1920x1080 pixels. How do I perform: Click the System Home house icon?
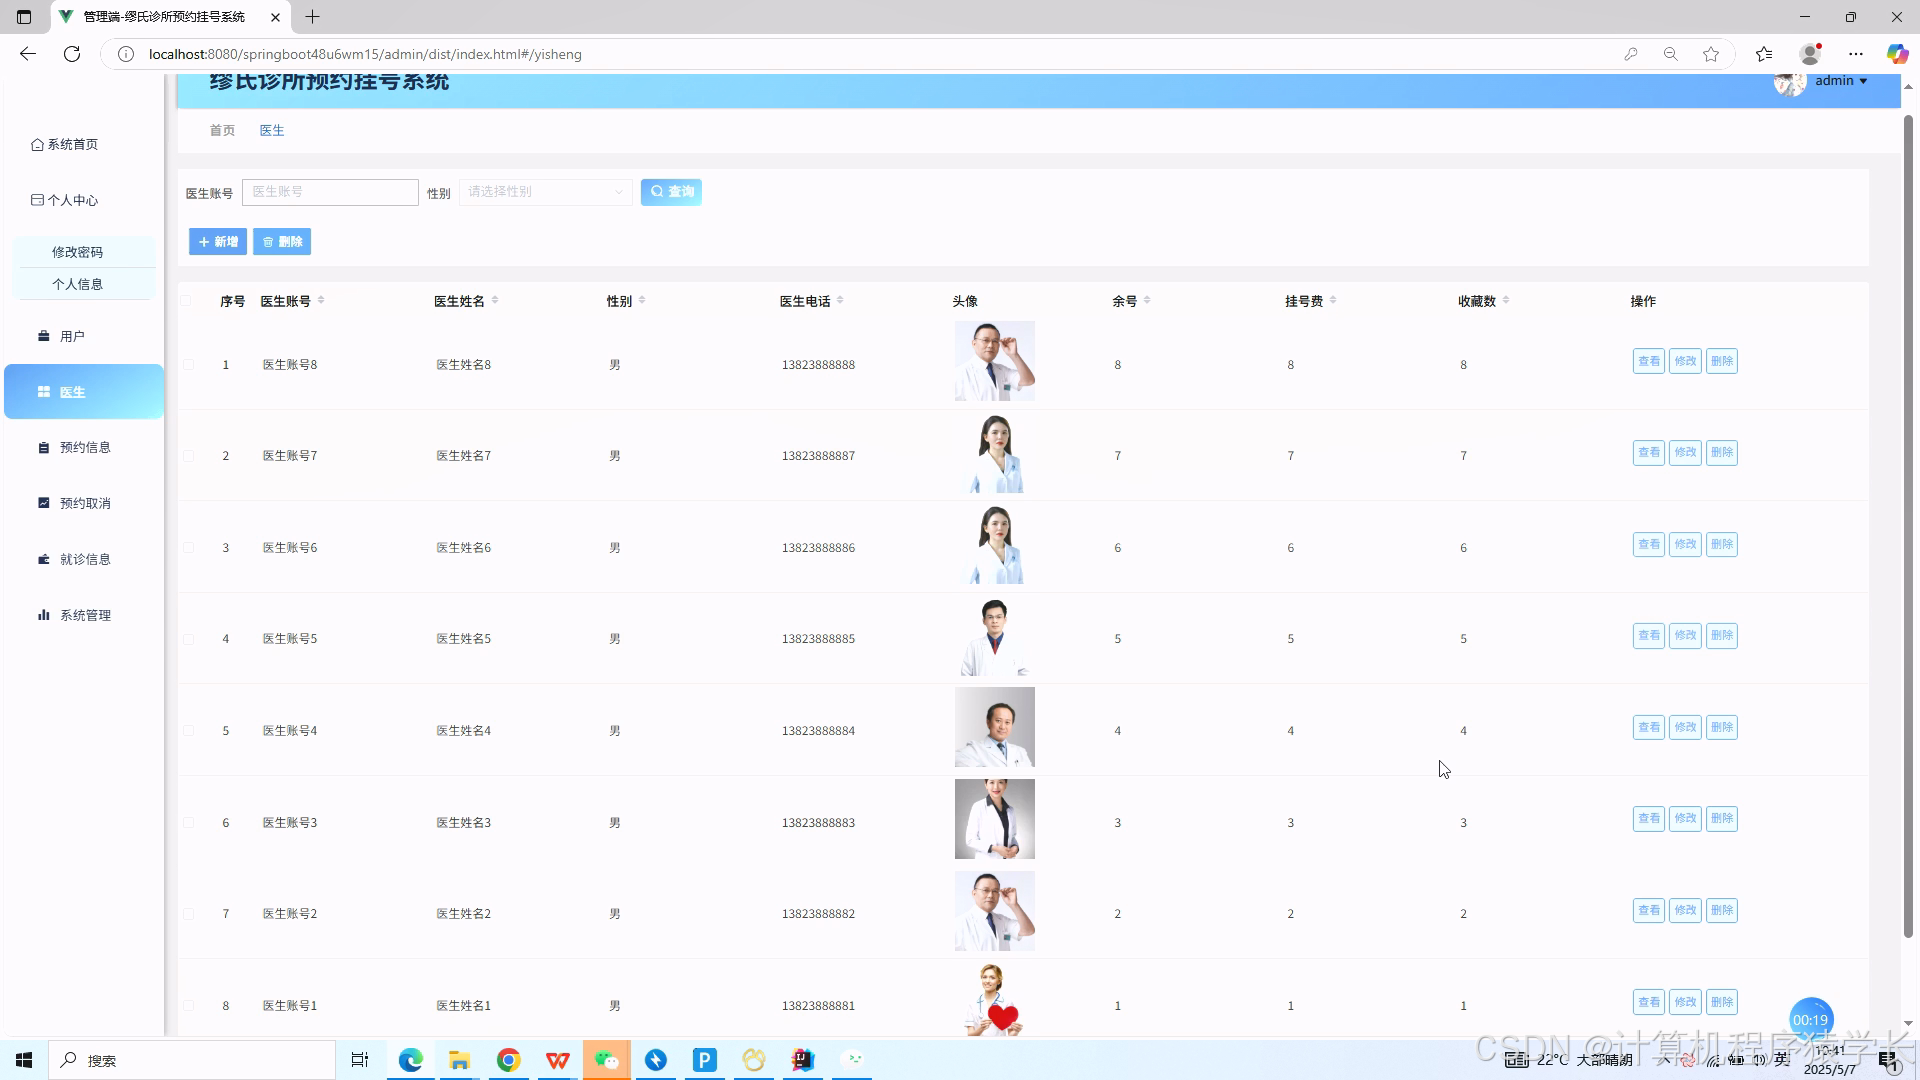click(x=37, y=145)
